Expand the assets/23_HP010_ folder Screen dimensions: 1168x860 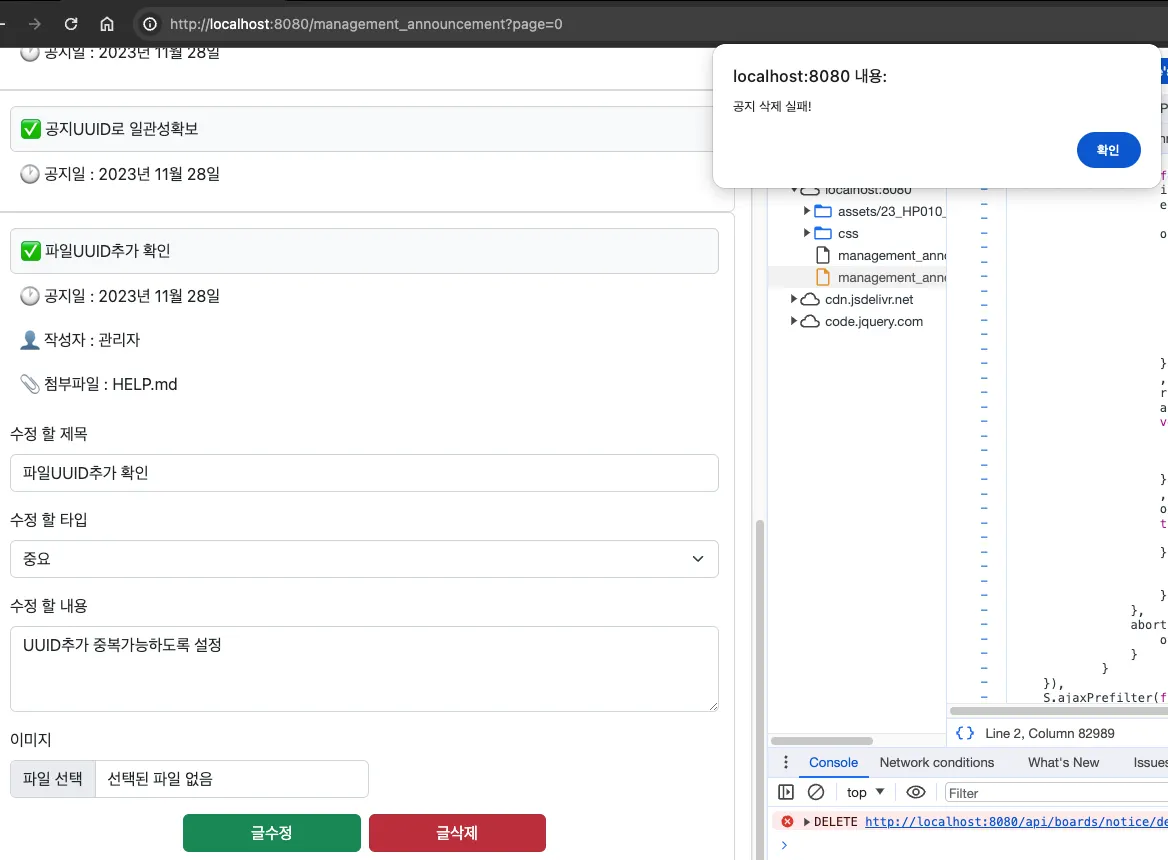point(806,211)
